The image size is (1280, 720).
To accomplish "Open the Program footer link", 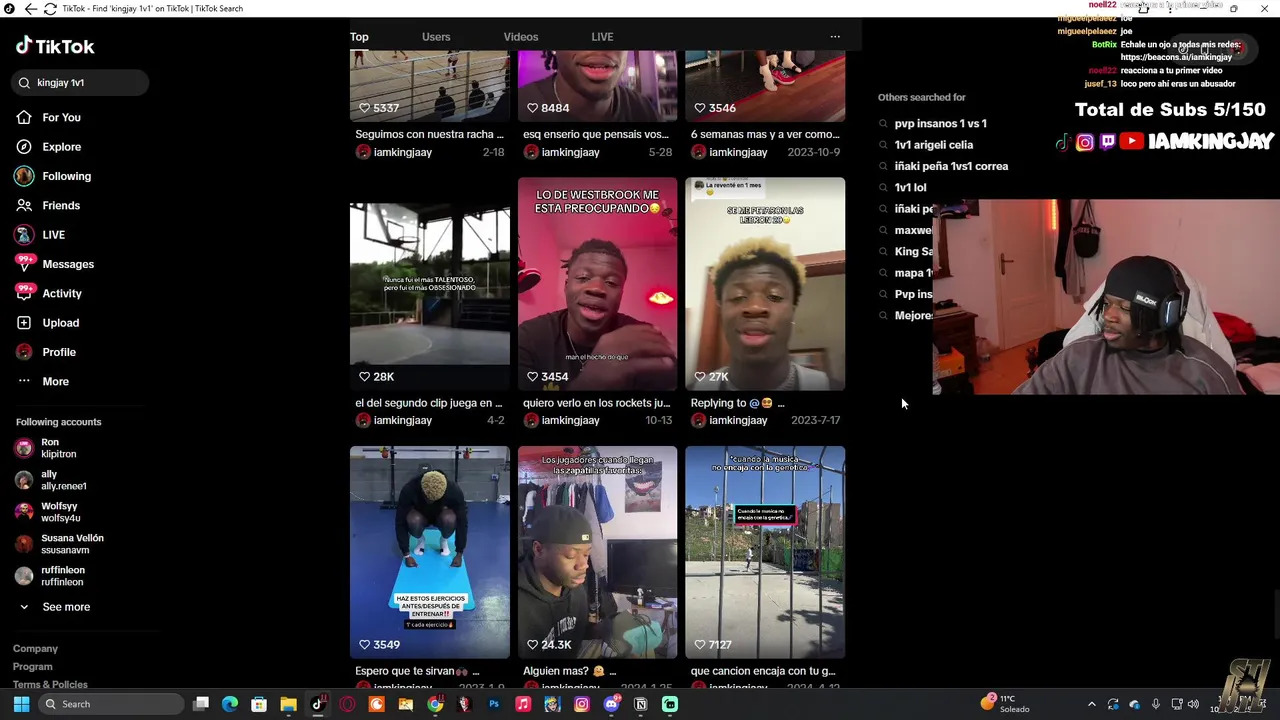I will [32, 667].
